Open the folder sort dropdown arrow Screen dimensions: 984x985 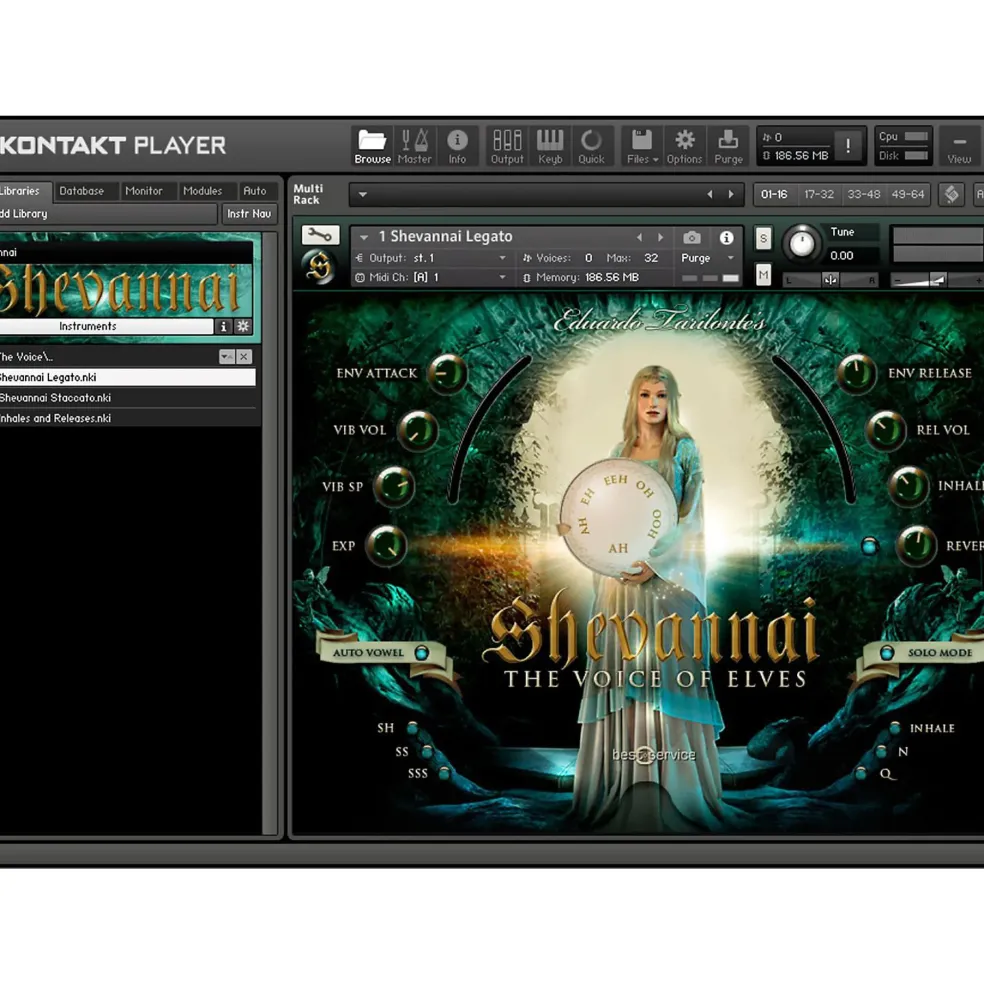226,357
